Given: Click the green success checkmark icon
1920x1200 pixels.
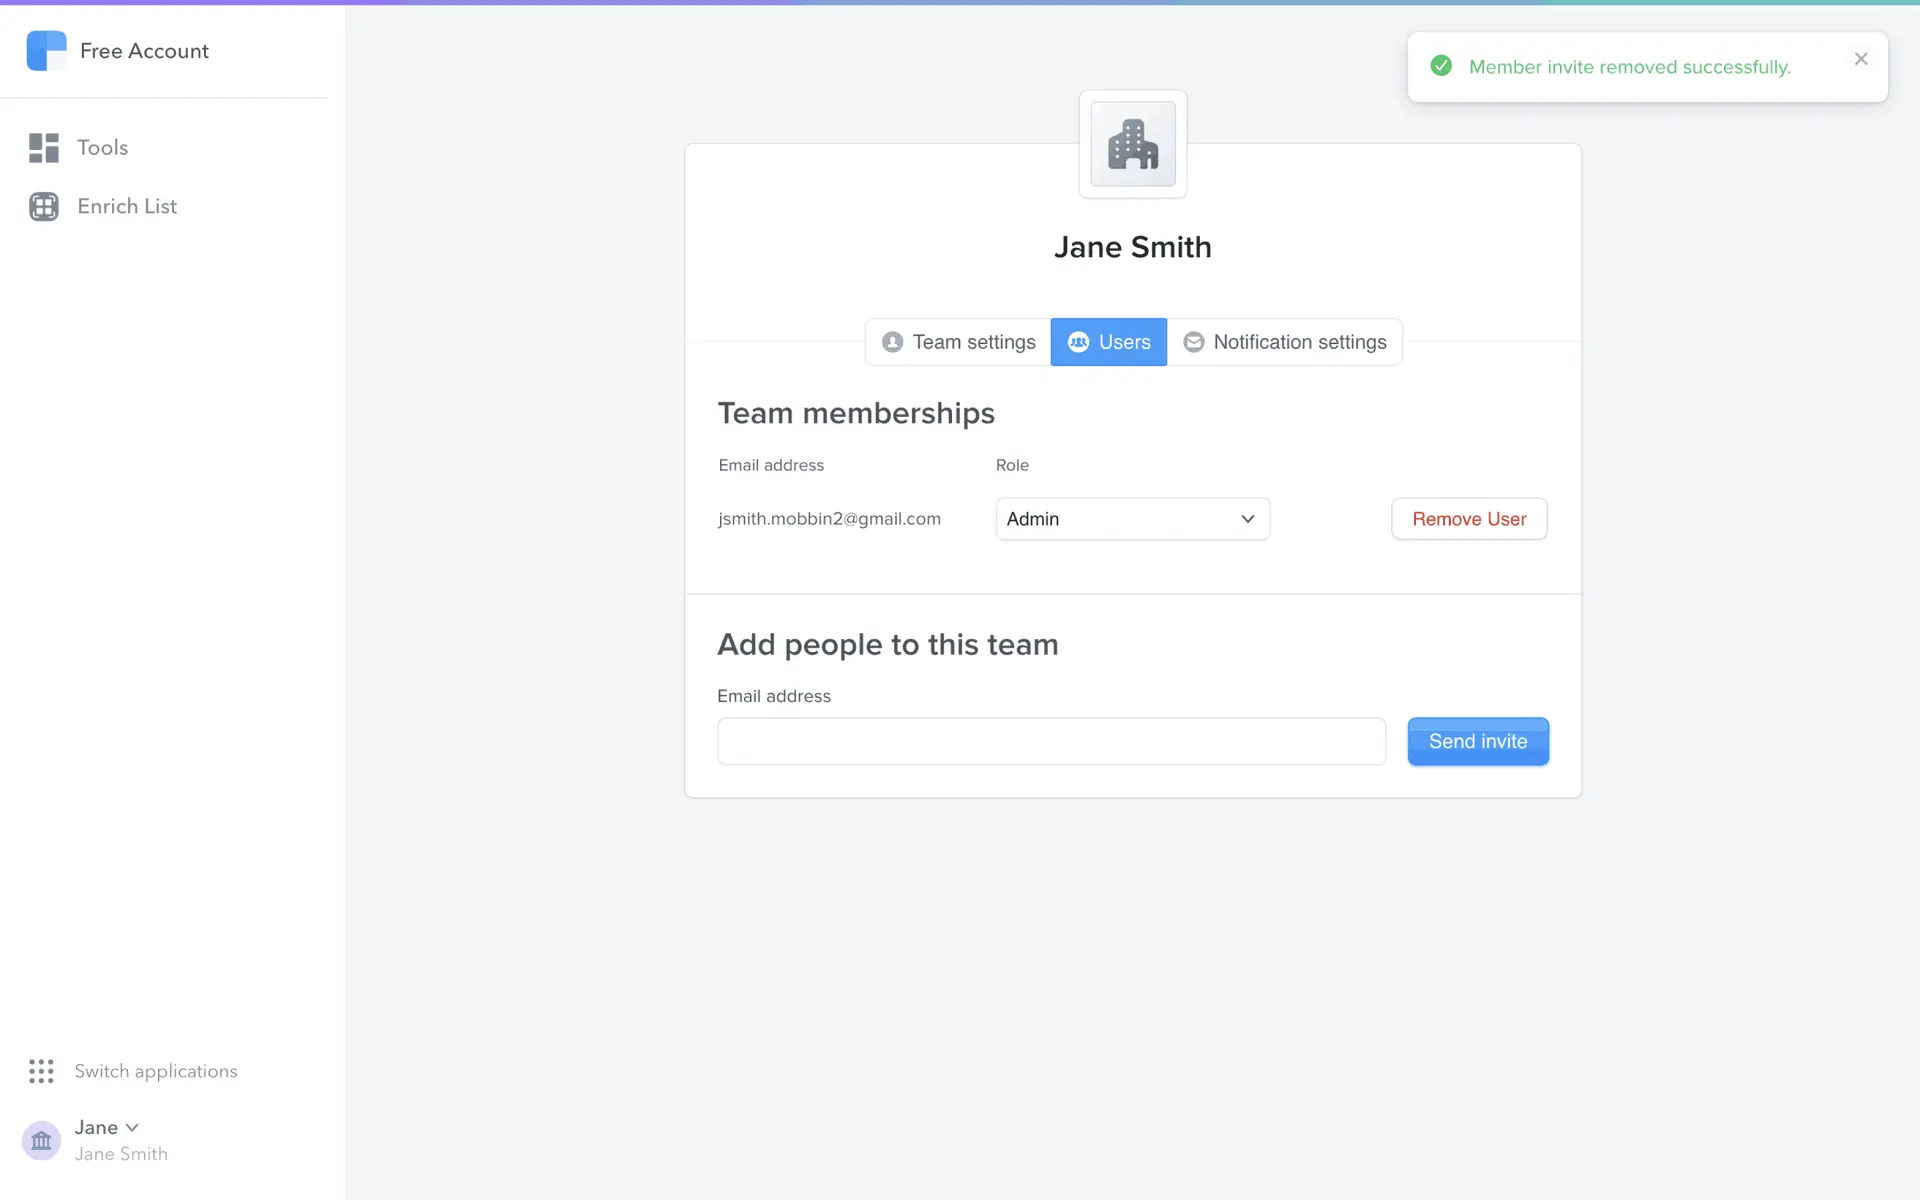Looking at the screenshot, I should pos(1441,66).
